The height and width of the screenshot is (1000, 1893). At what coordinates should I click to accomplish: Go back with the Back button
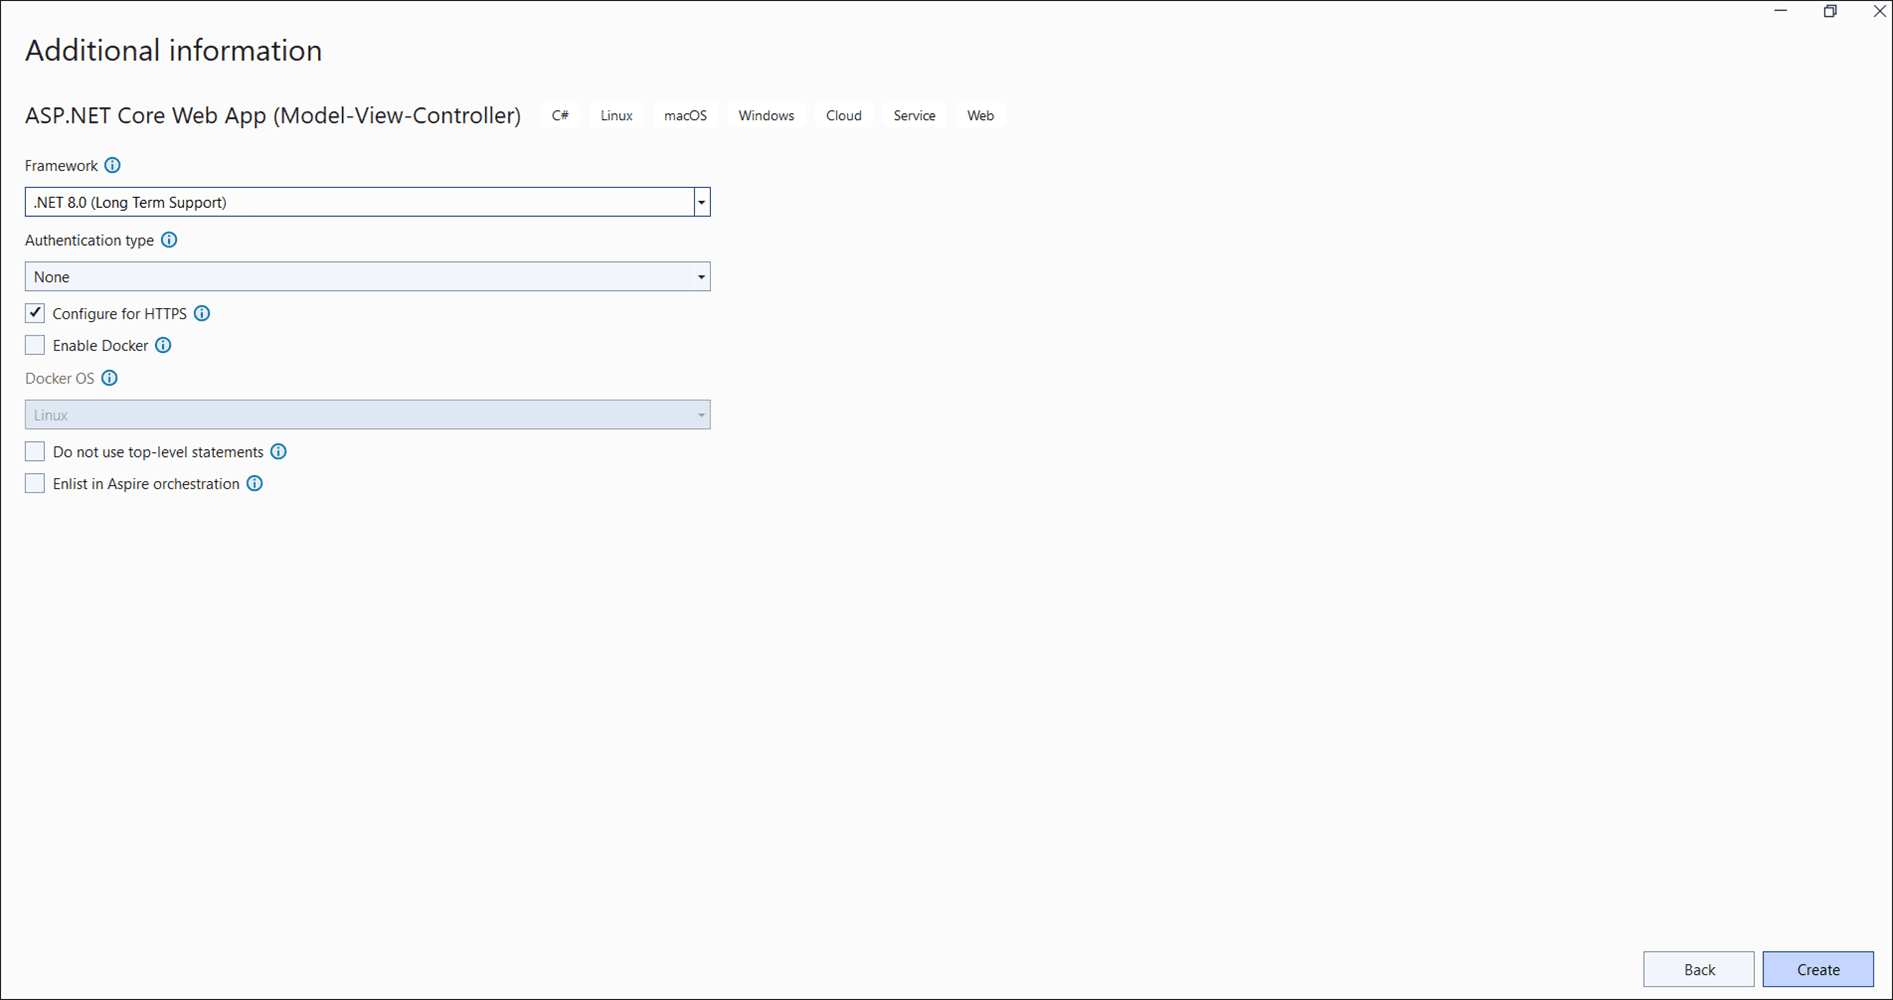point(1698,969)
